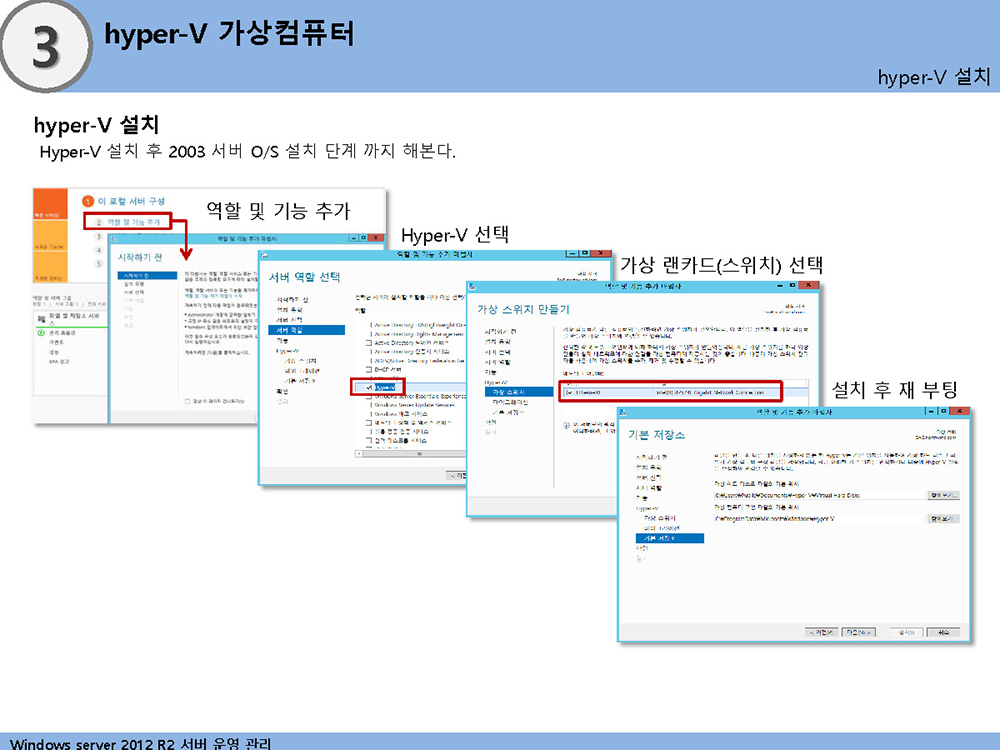Click the 이 로컬 서버 구성 heading link
Screen dimensions: 1000x750
point(131,201)
